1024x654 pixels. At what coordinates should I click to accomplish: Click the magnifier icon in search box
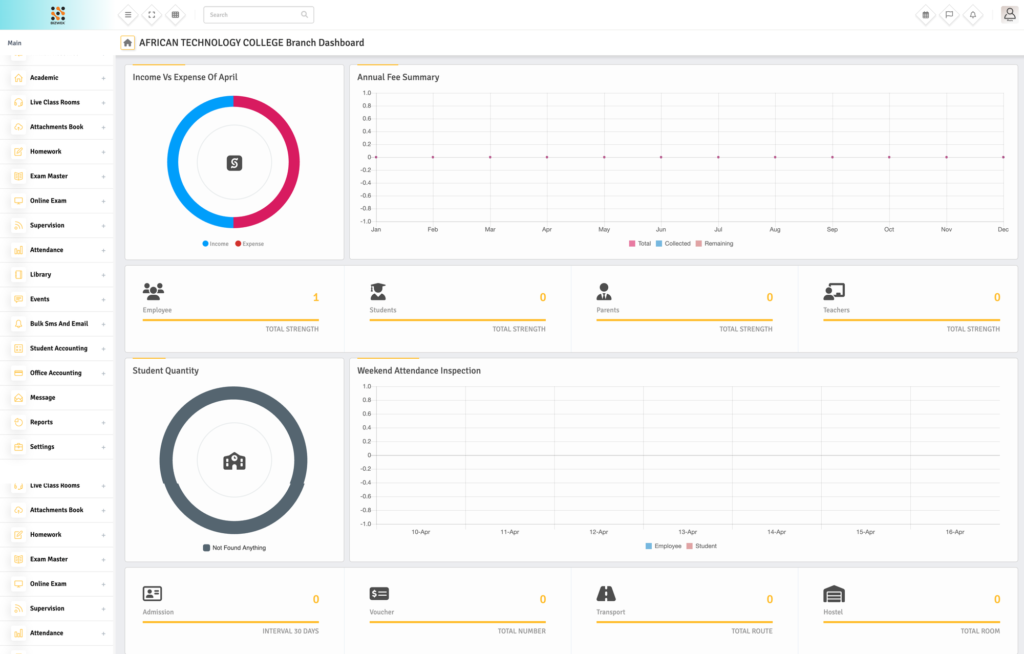(304, 15)
